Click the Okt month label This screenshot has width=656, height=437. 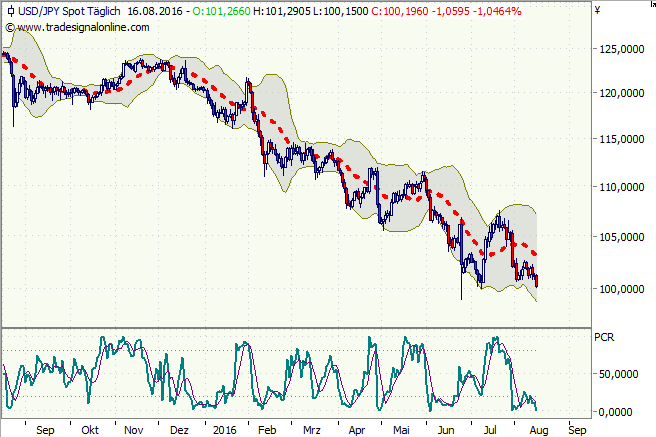click(90, 430)
